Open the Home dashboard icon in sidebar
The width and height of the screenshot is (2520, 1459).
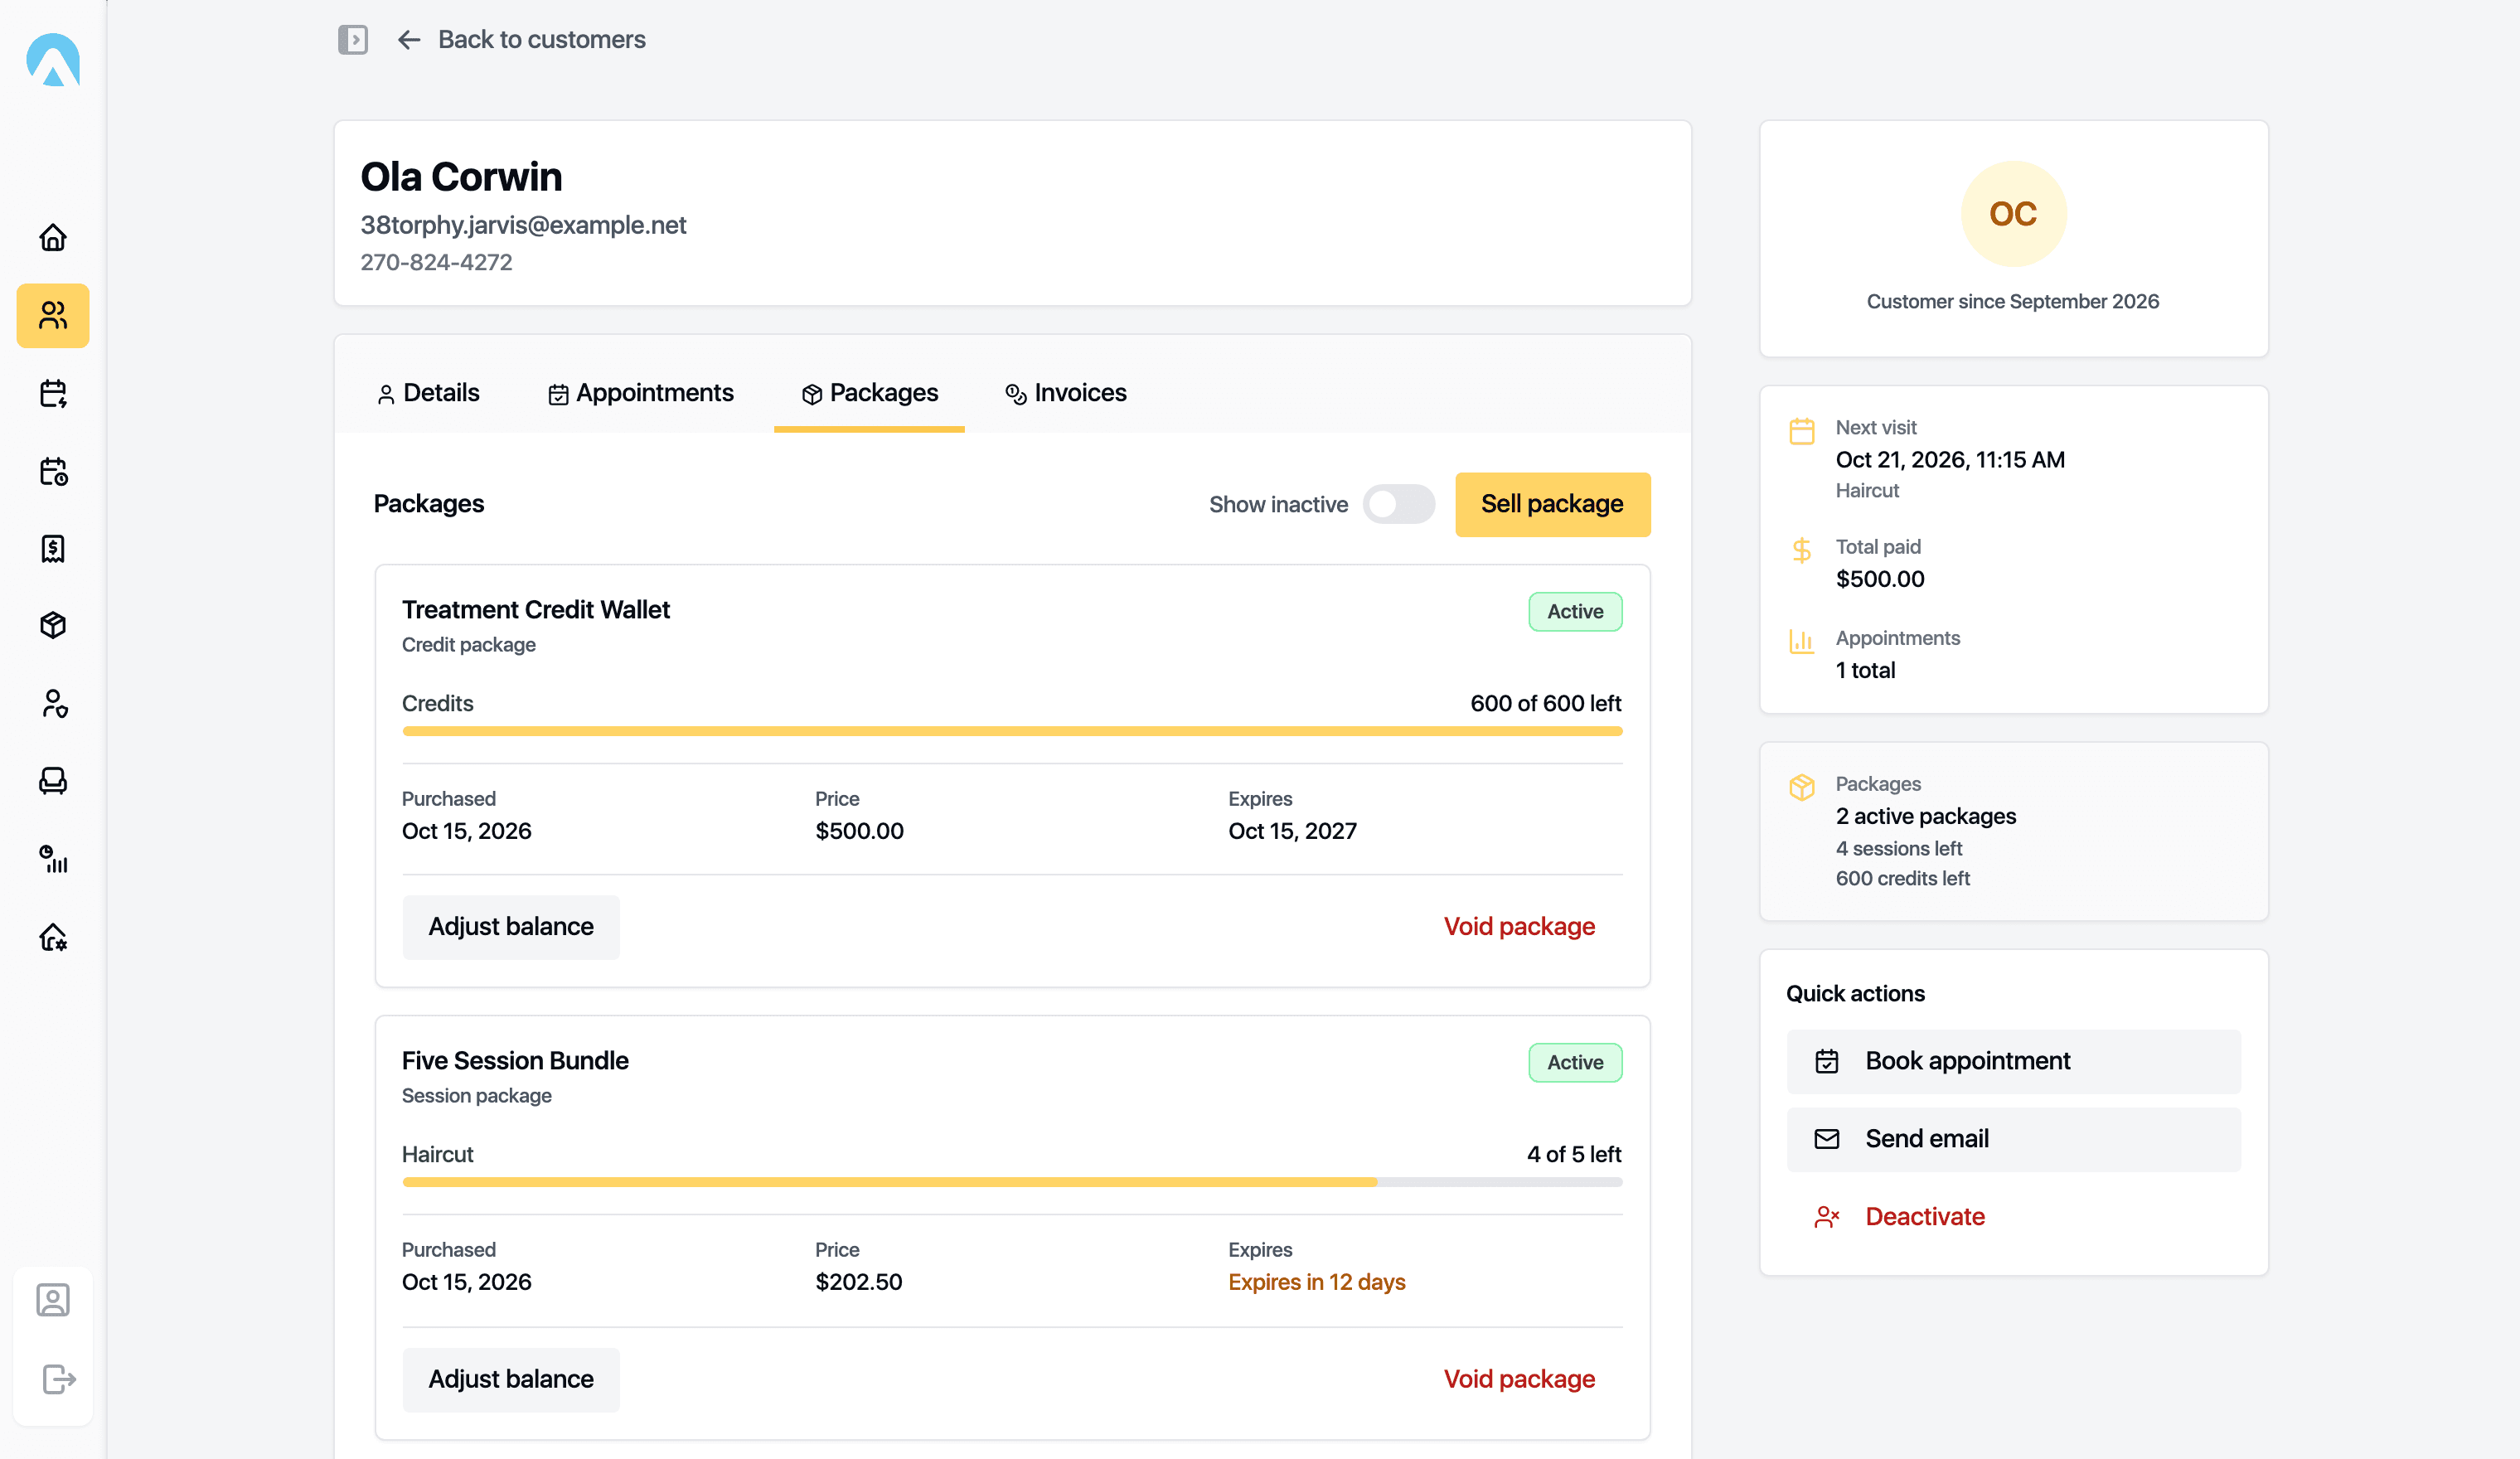pos(53,237)
